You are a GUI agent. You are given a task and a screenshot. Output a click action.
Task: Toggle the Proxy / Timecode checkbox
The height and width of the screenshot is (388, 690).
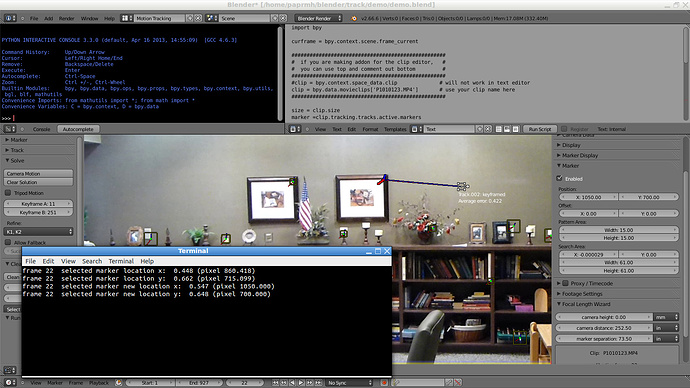coord(566,283)
